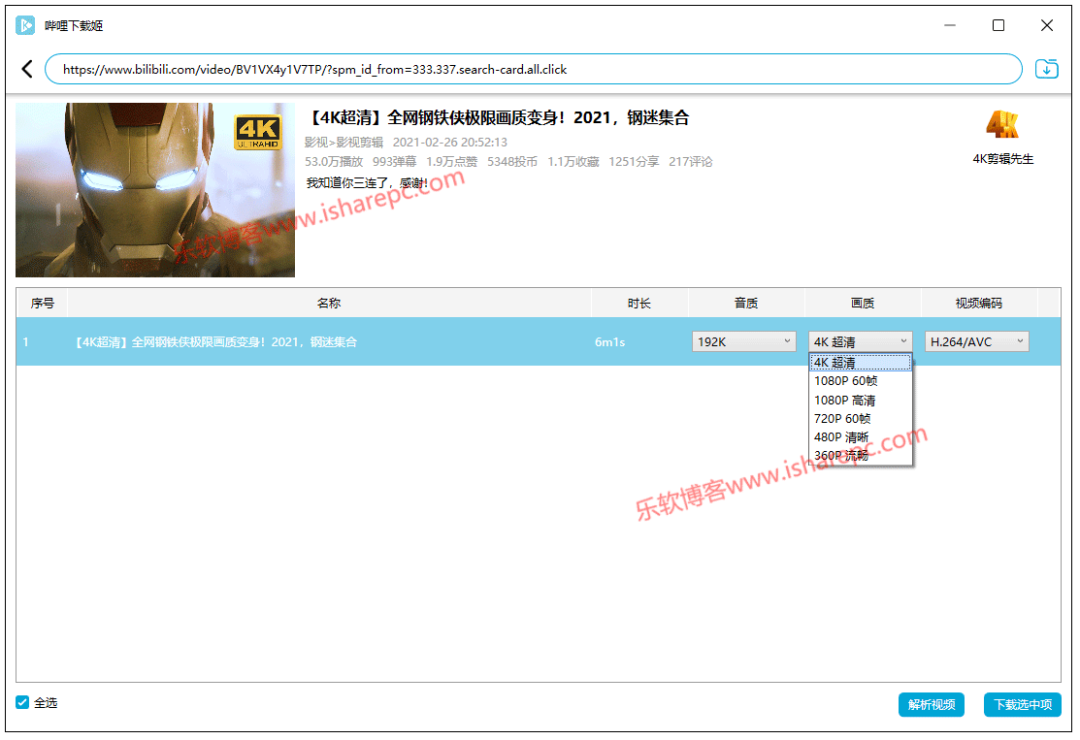Minimize the 哔哩下载姬 window
Image resolution: width=1080 pixels, height=740 pixels.
point(950,25)
